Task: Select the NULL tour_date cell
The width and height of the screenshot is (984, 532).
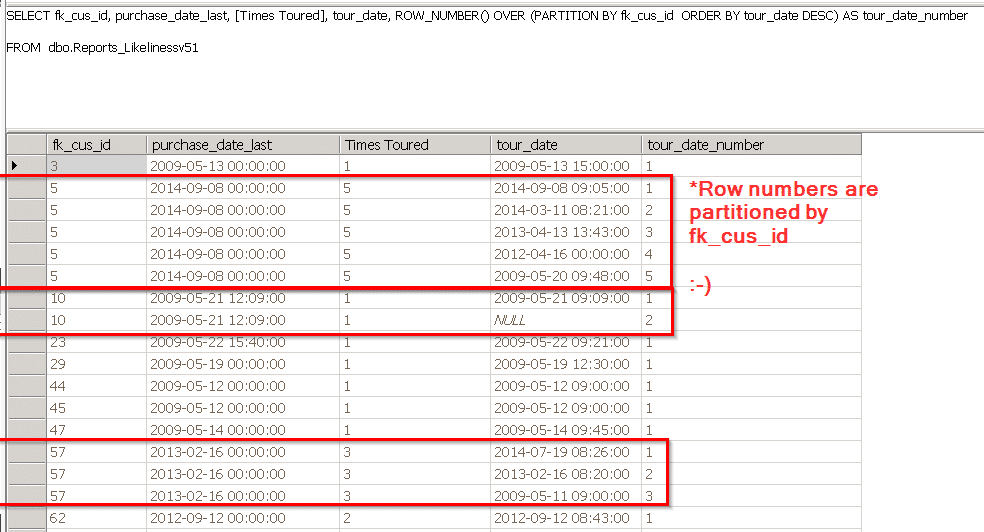Action: point(566,320)
